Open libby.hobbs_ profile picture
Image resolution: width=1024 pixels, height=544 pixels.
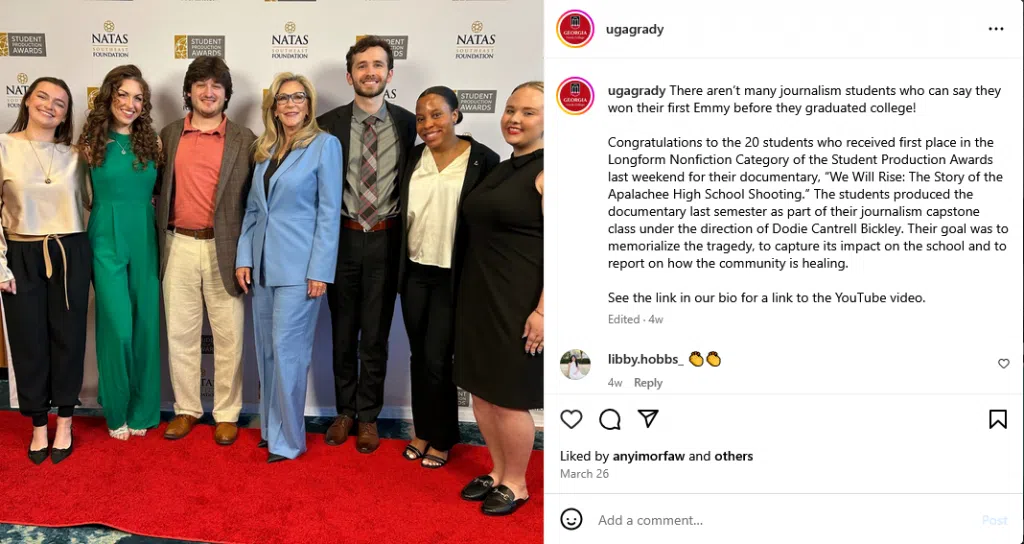[575, 364]
